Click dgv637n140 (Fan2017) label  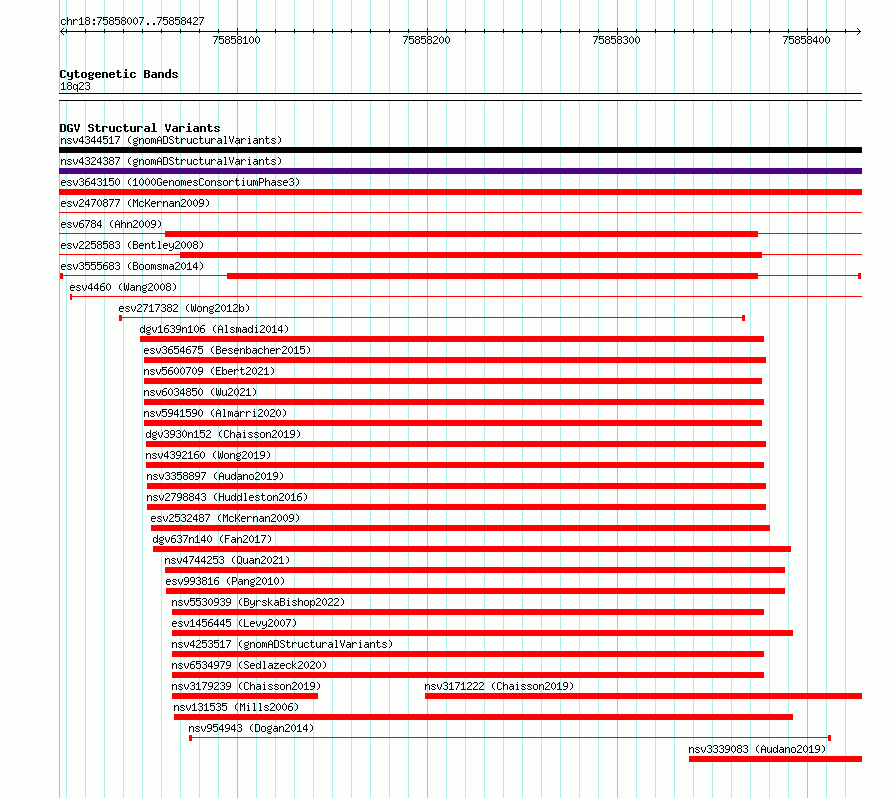212,539
